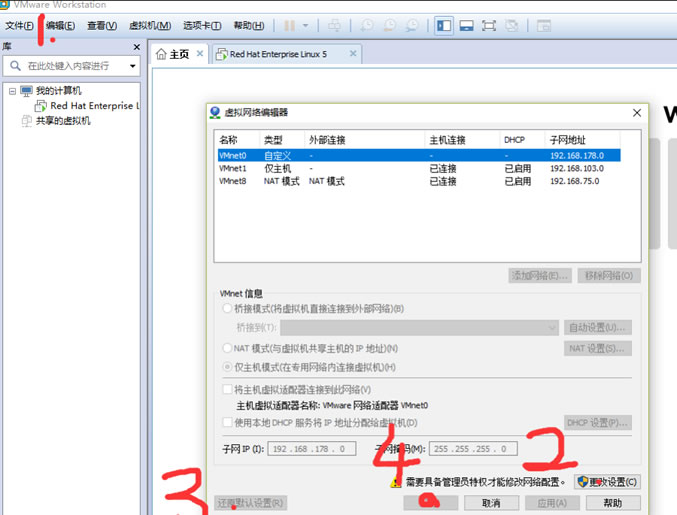Click the revert snapshot toolbar icon
The width and height of the screenshot is (677, 515).
pos(389,26)
